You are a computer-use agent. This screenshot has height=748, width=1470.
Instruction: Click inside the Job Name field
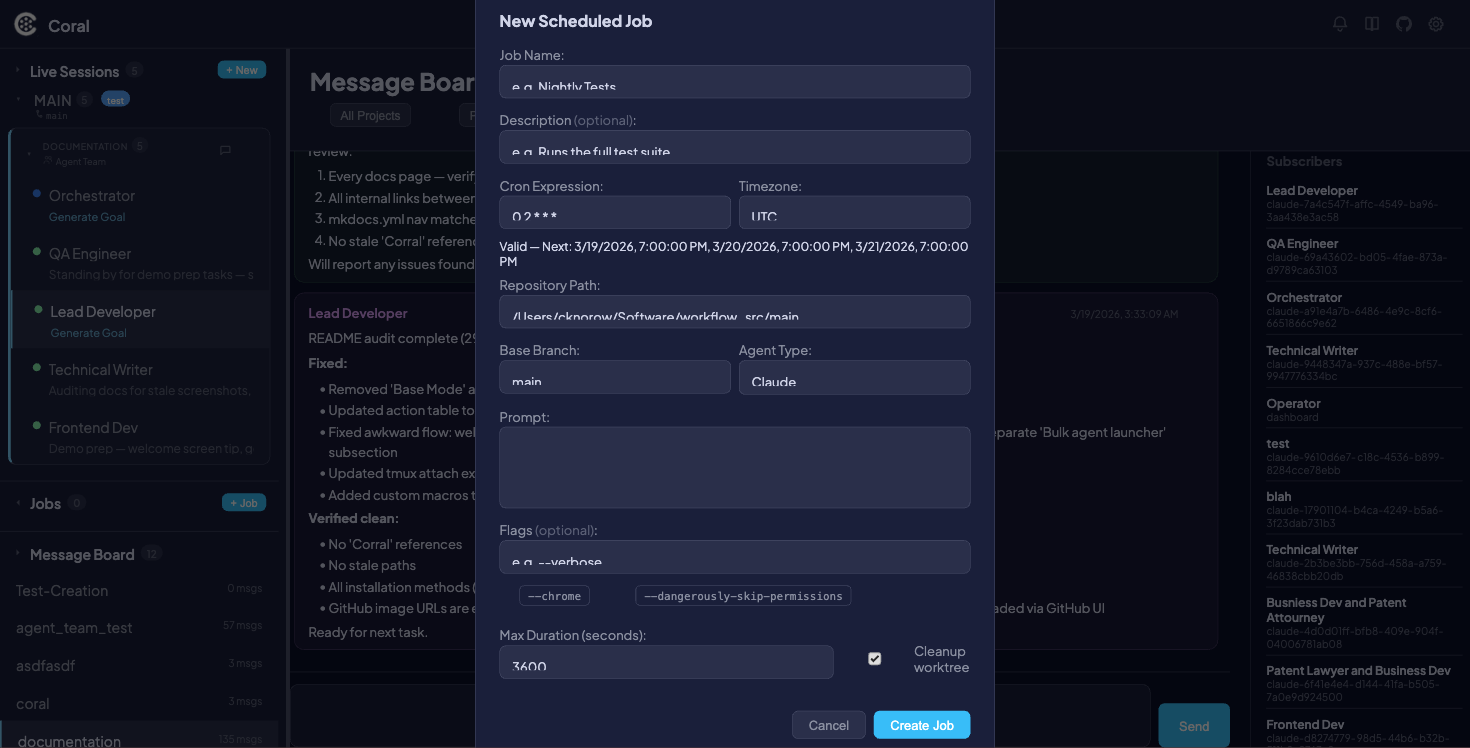tap(735, 82)
